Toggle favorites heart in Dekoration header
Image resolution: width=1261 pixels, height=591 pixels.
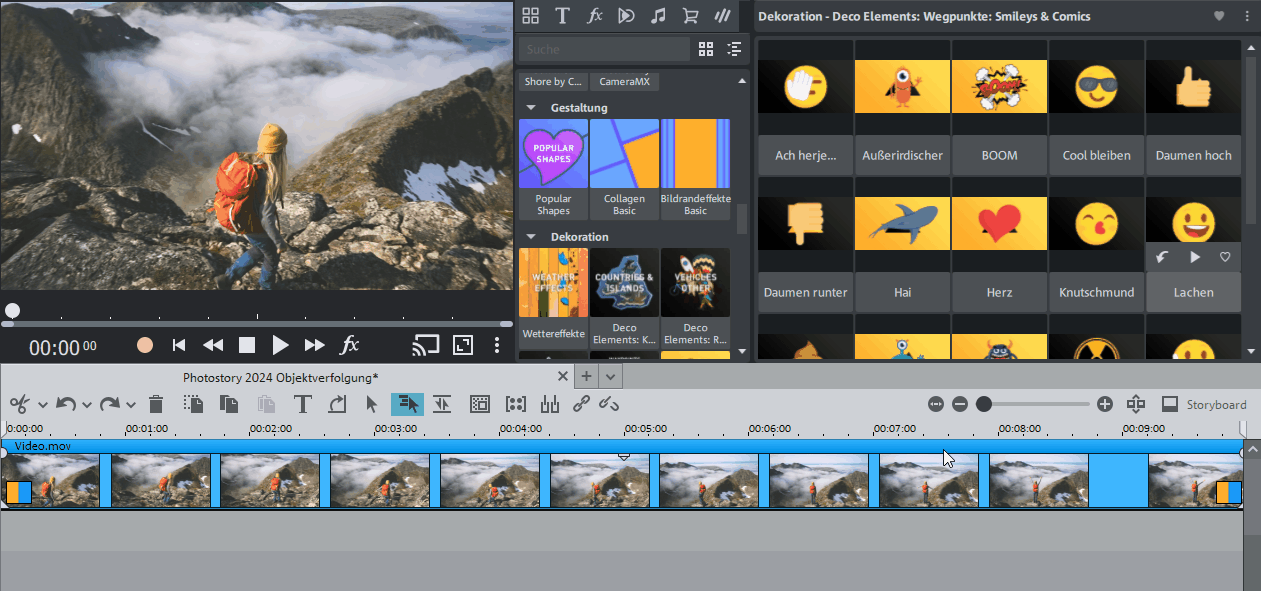(x=1219, y=16)
